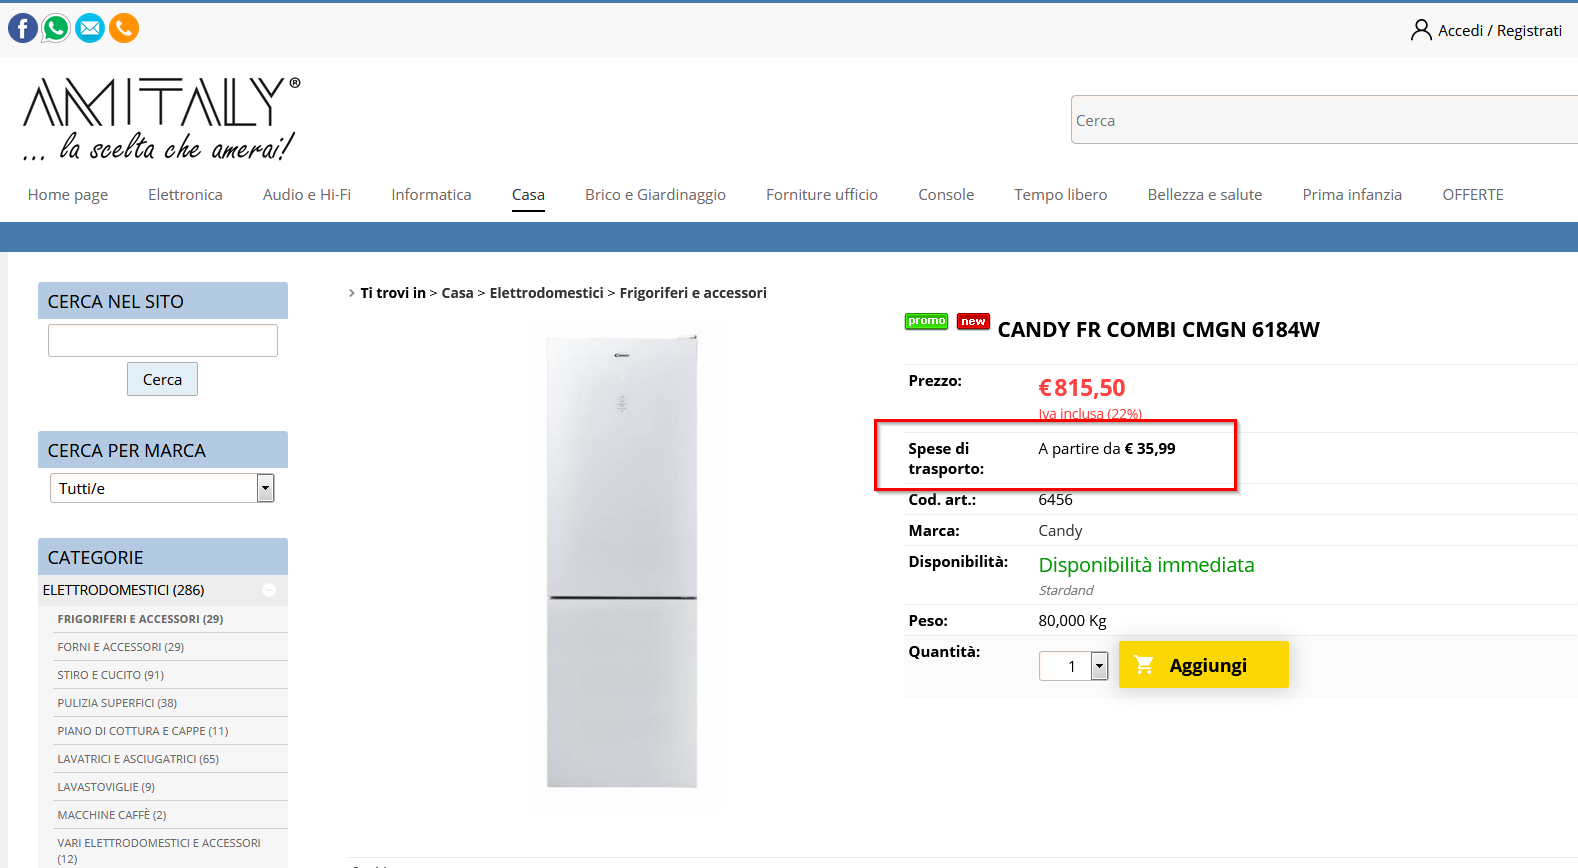Open the Elettronica menu

(x=185, y=194)
